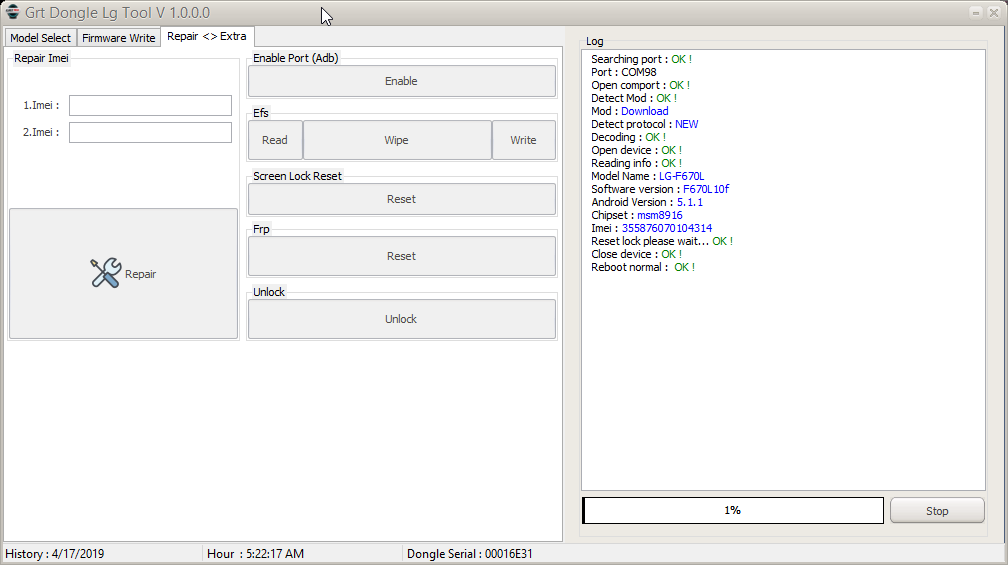Click Decoding : OK log line
1008x565 pixels.
tap(628, 138)
